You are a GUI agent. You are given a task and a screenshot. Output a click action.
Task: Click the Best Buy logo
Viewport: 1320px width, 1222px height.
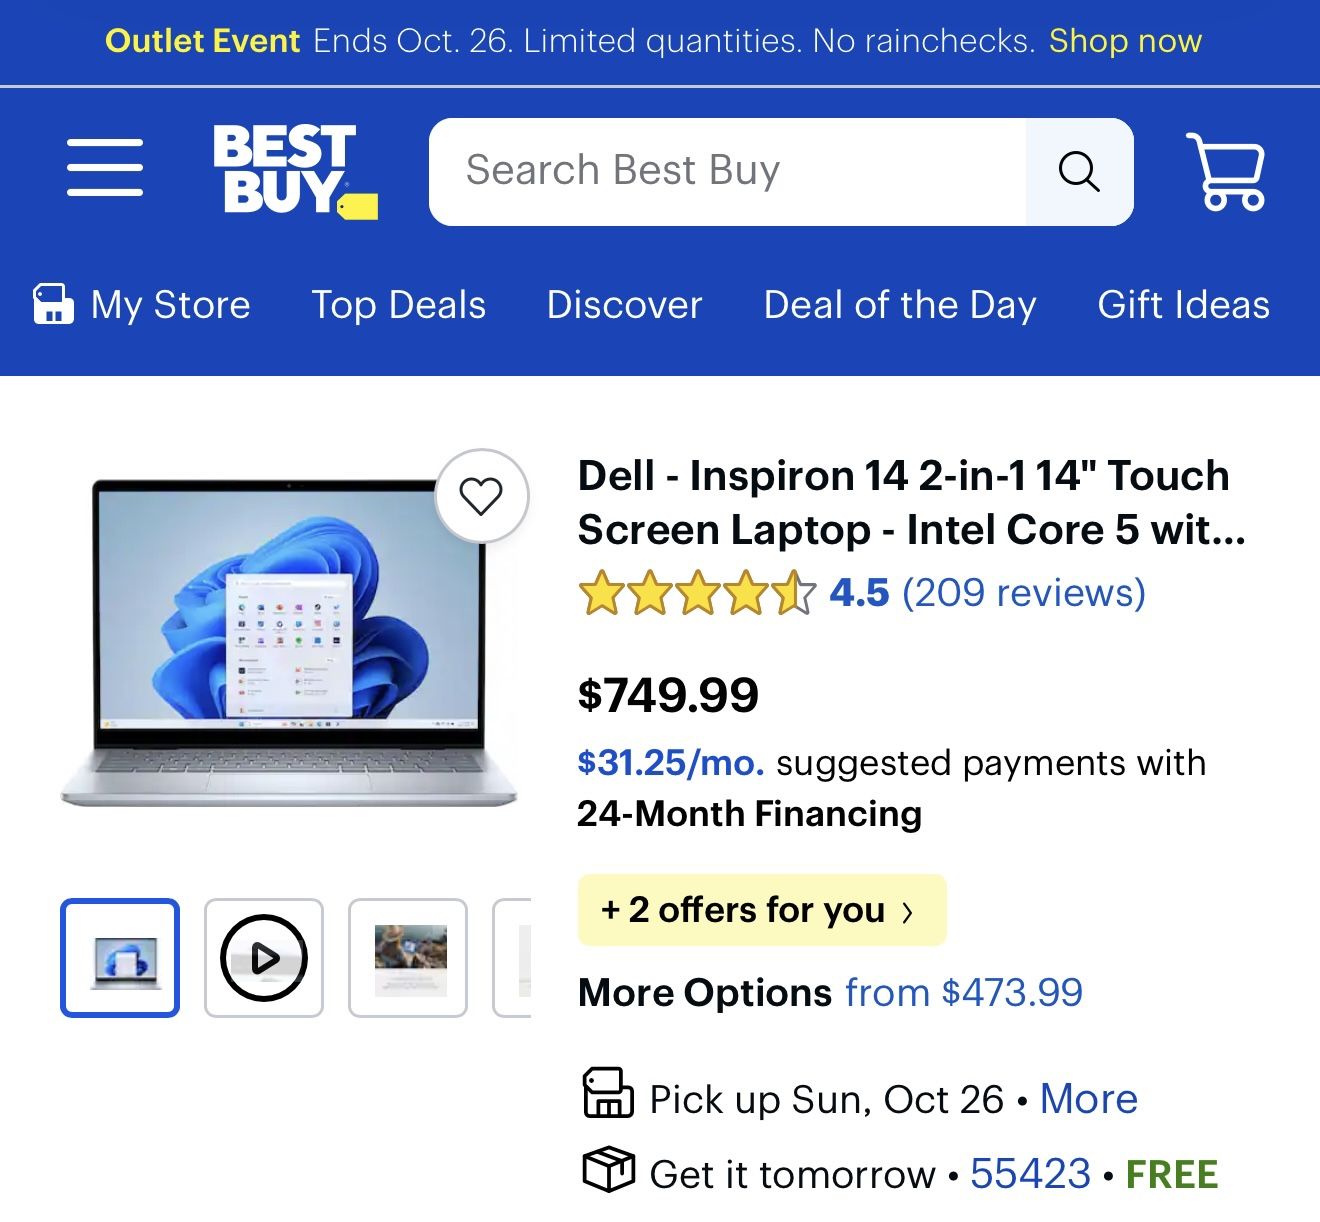click(x=290, y=170)
